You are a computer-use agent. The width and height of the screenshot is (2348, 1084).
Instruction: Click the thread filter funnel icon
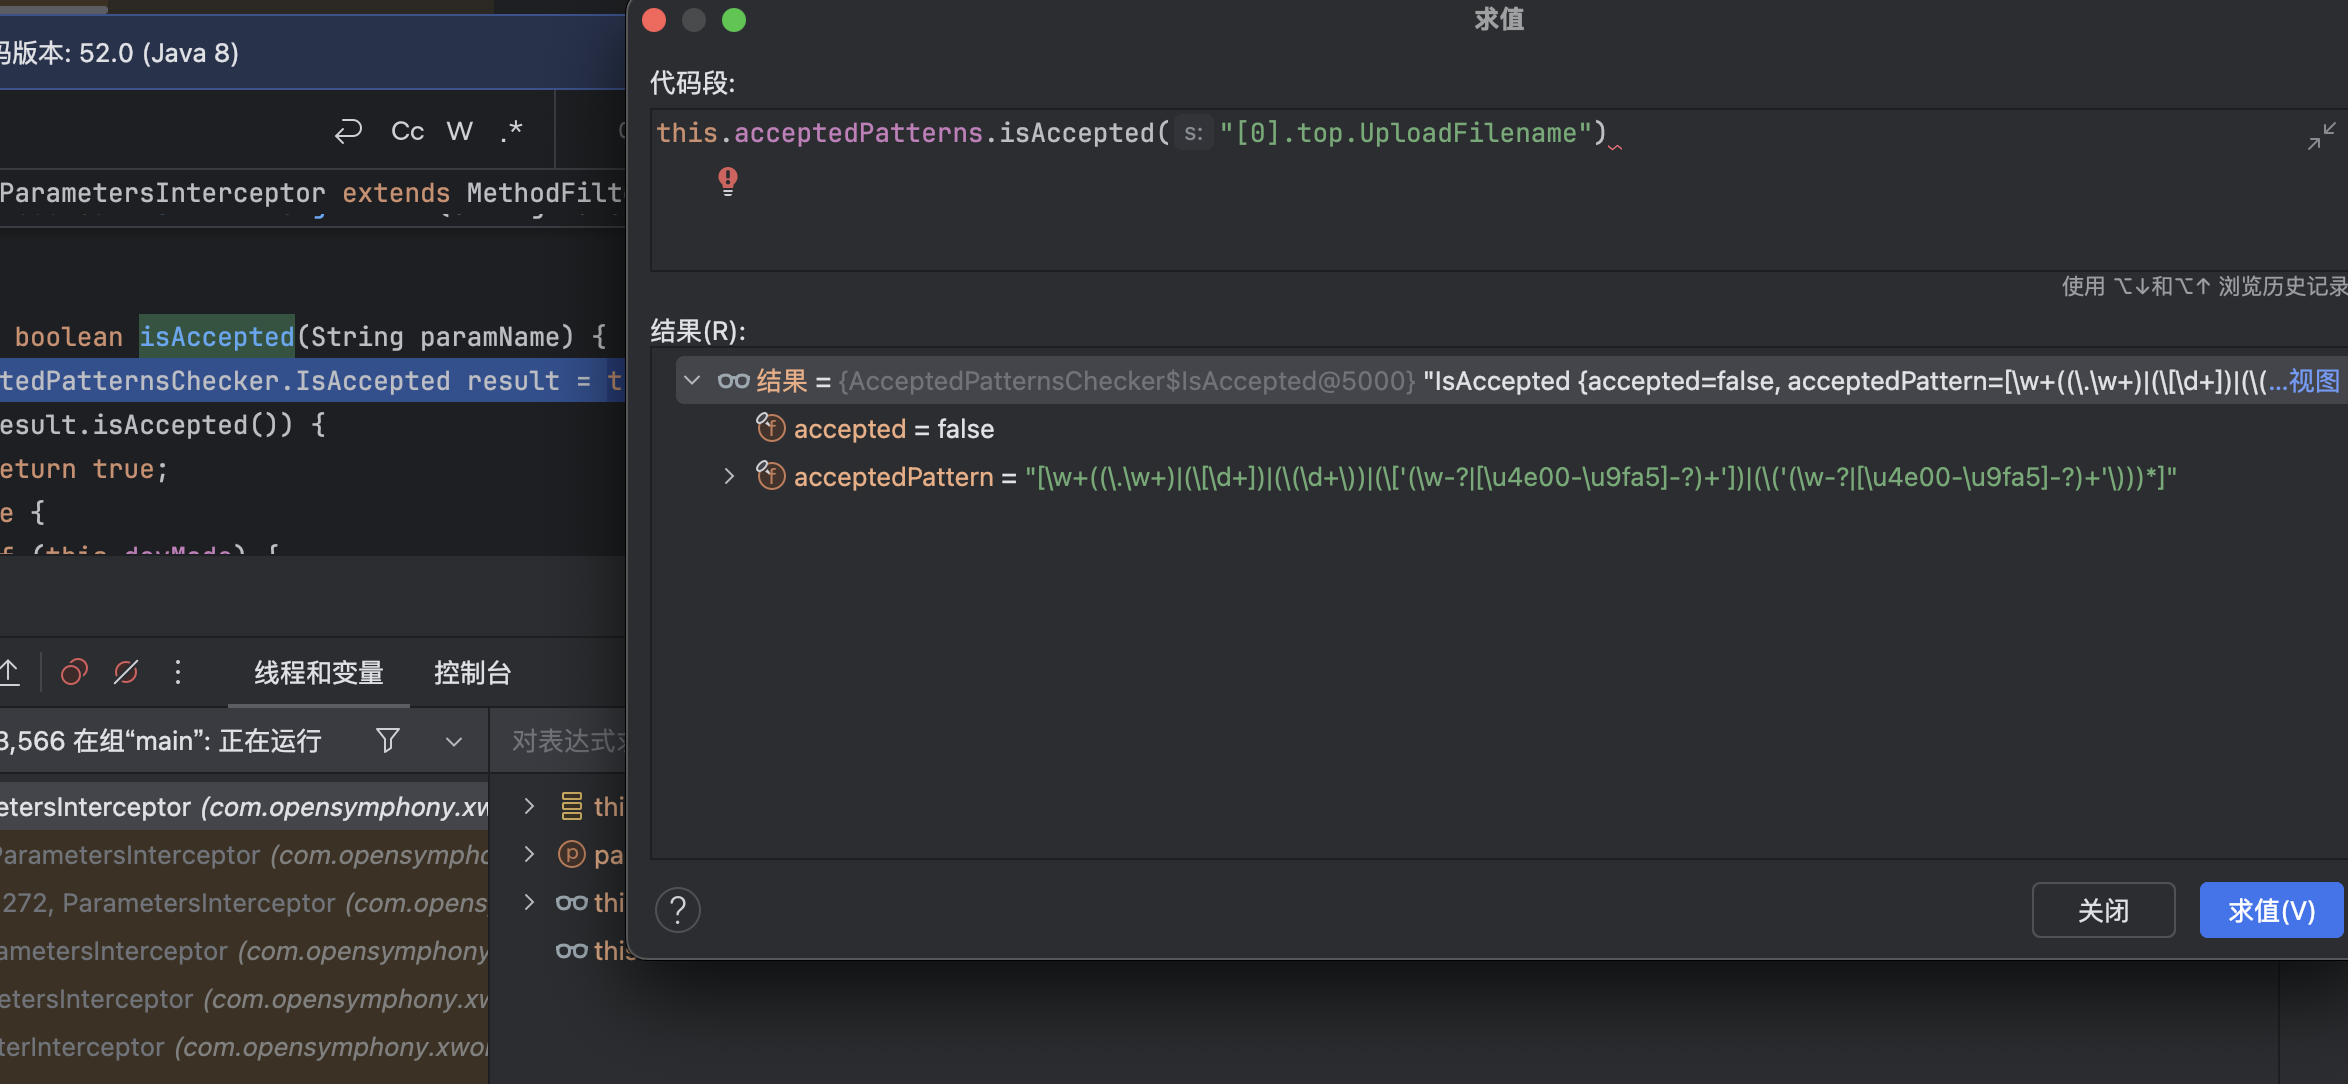[388, 740]
